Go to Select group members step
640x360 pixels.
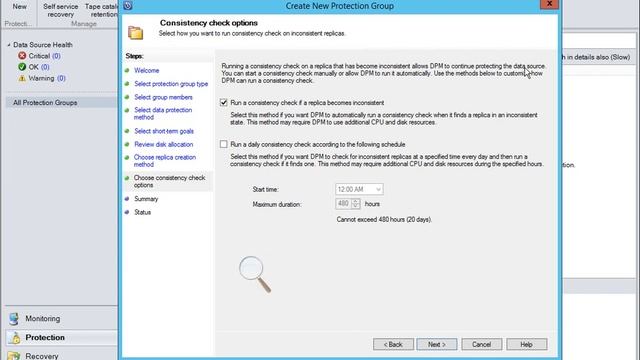pos(163,97)
